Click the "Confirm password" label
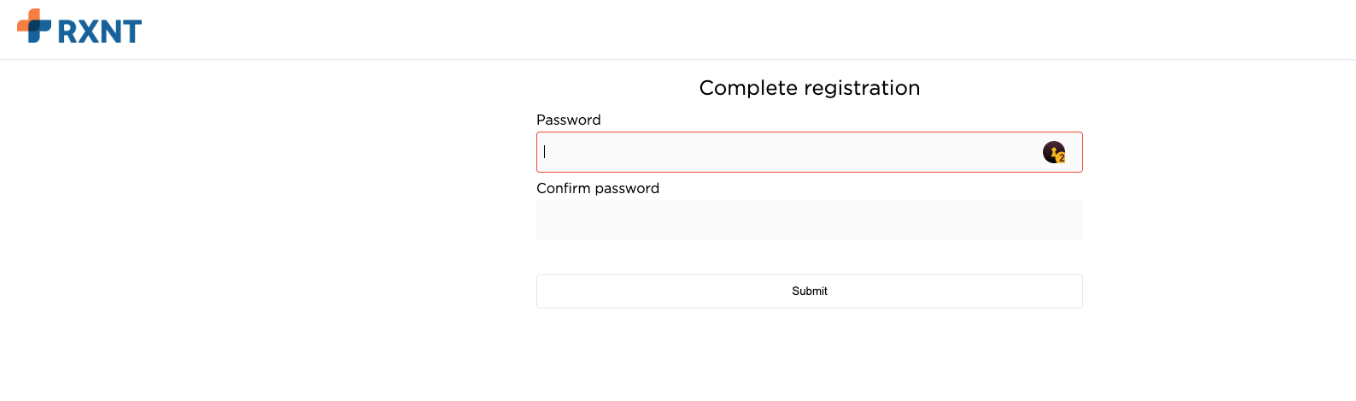The width and height of the screenshot is (1356, 401). pyautogui.click(x=597, y=188)
